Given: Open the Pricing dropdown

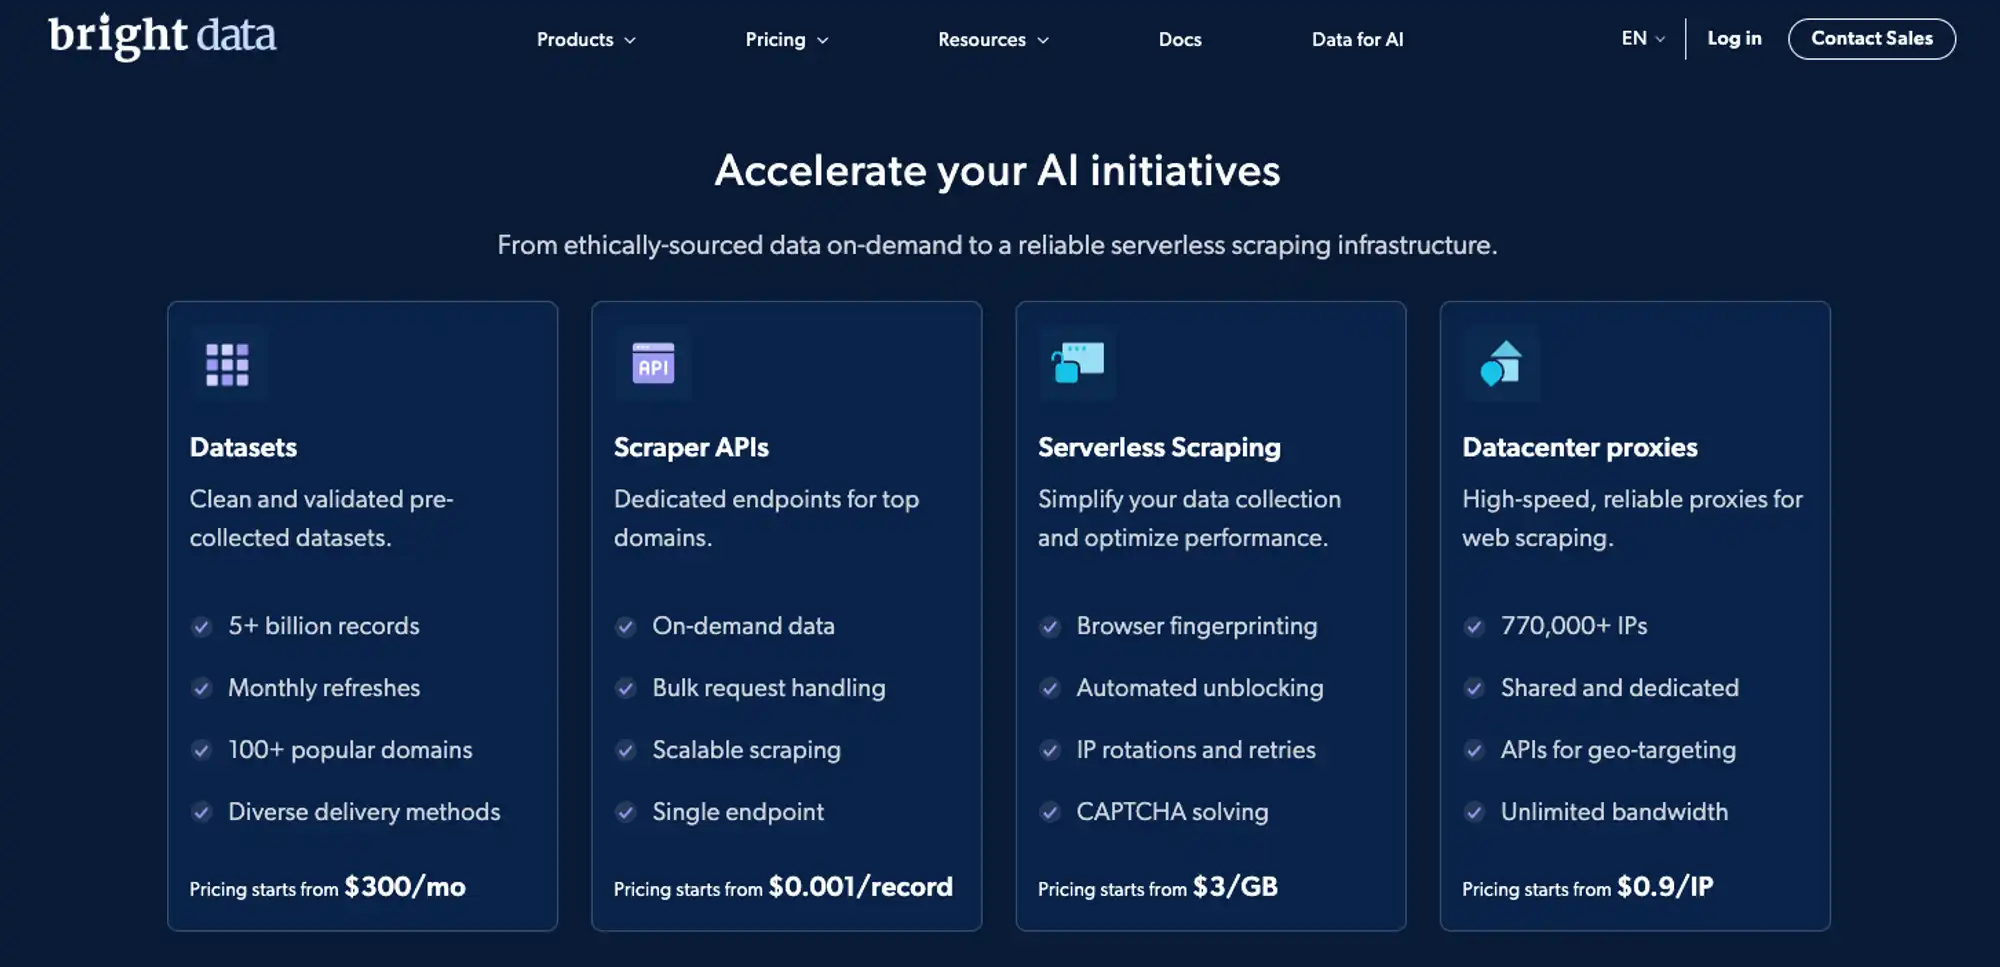Looking at the screenshot, I should click(x=786, y=40).
